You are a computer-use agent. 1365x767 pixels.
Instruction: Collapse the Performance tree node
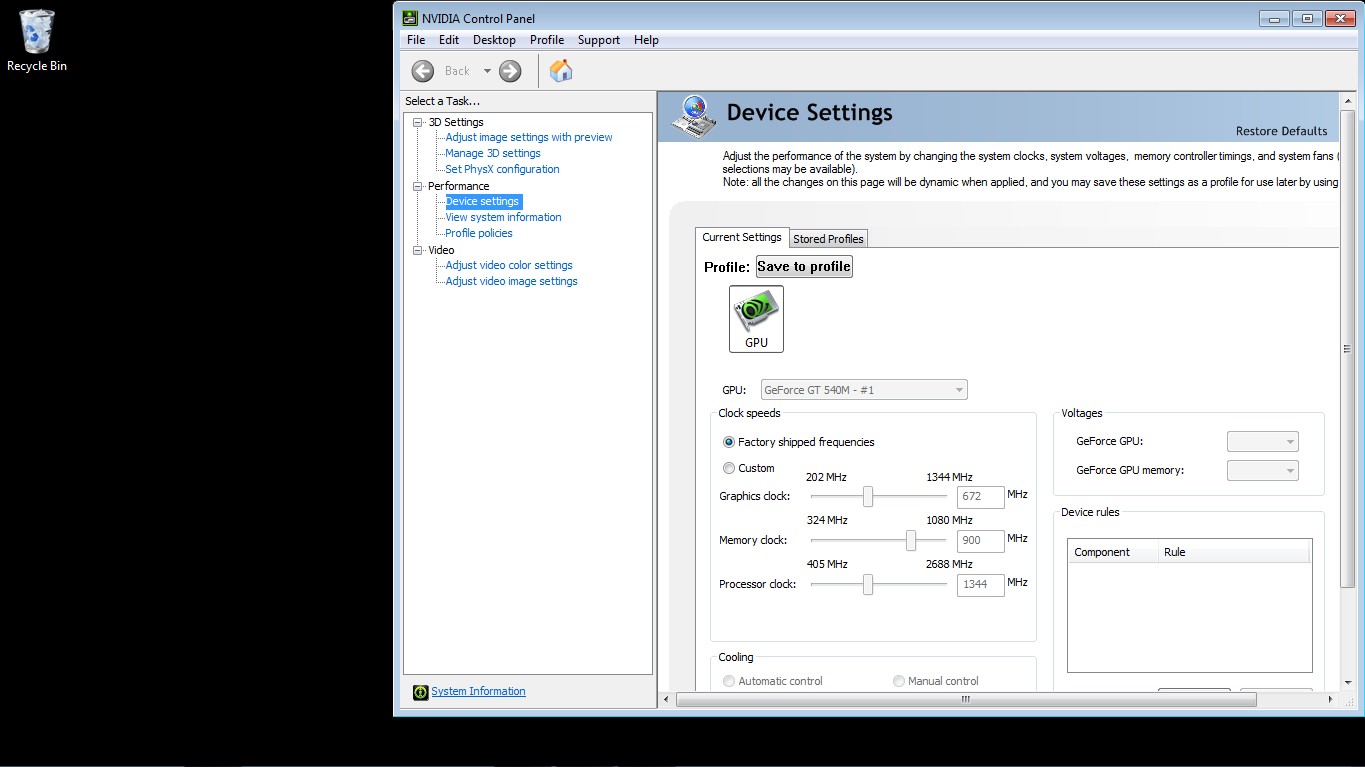click(x=418, y=186)
